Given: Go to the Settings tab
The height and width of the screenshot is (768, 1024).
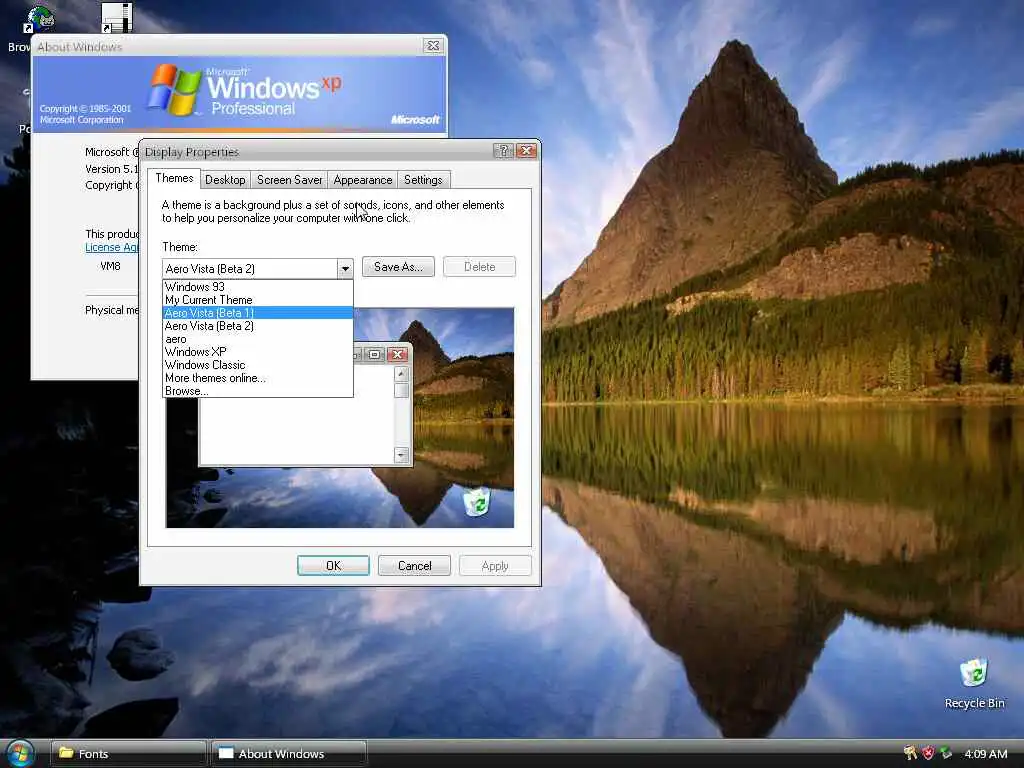Looking at the screenshot, I should [x=423, y=180].
